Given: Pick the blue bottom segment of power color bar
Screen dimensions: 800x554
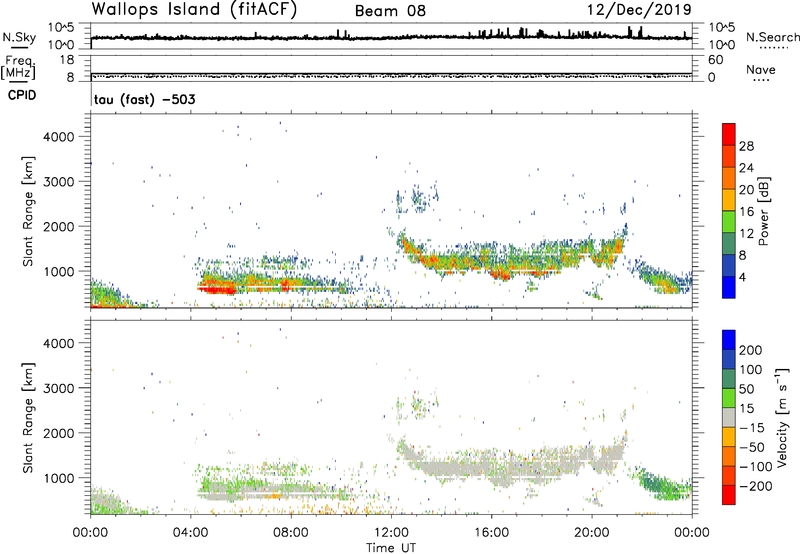Looking at the screenshot, I should [729, 287].
